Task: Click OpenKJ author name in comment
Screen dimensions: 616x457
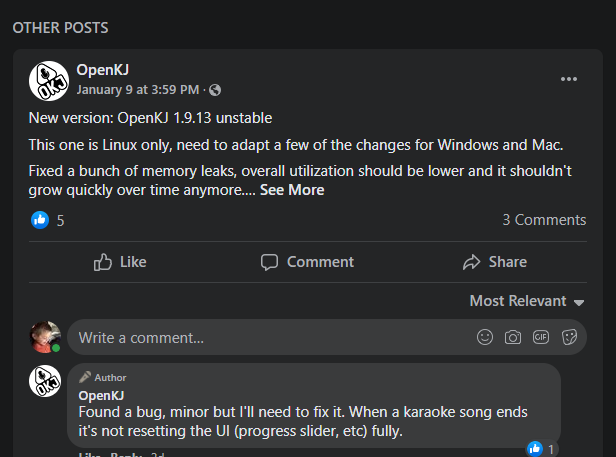Action: (102, 395)
